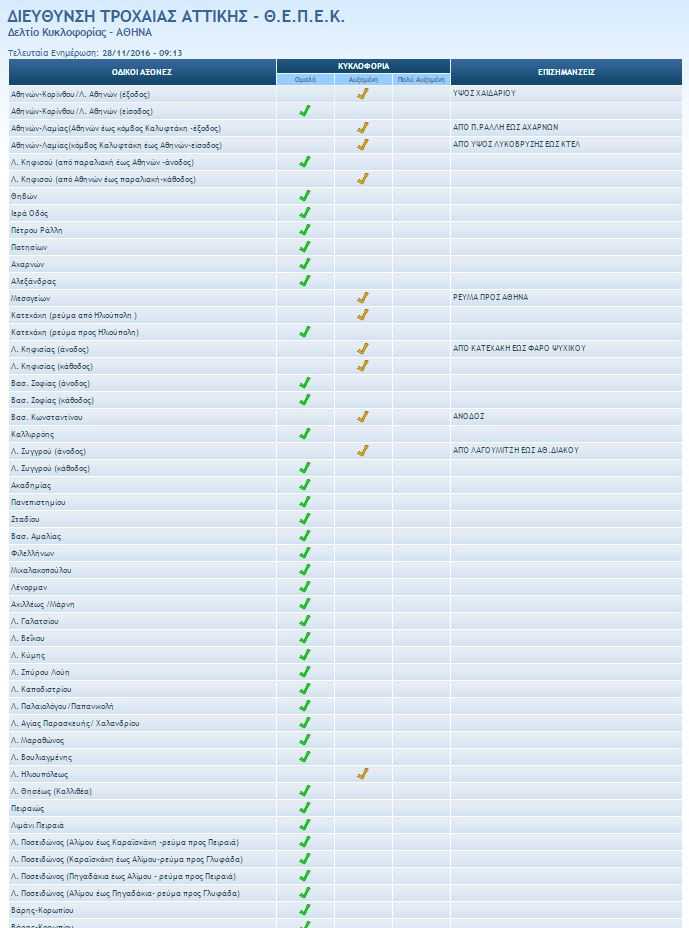Click the Πατησίων road name
The image size is (689, 928).
tap(29, 247)
